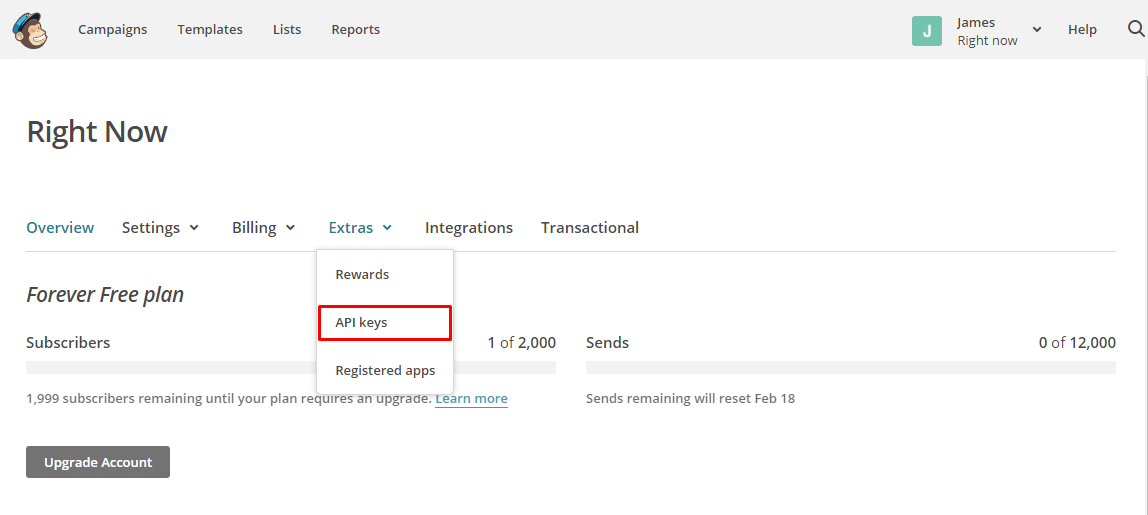Switch to the Overview tab
The height and width of the screenshot is (515, 1148).
click(x=60, y=228)
